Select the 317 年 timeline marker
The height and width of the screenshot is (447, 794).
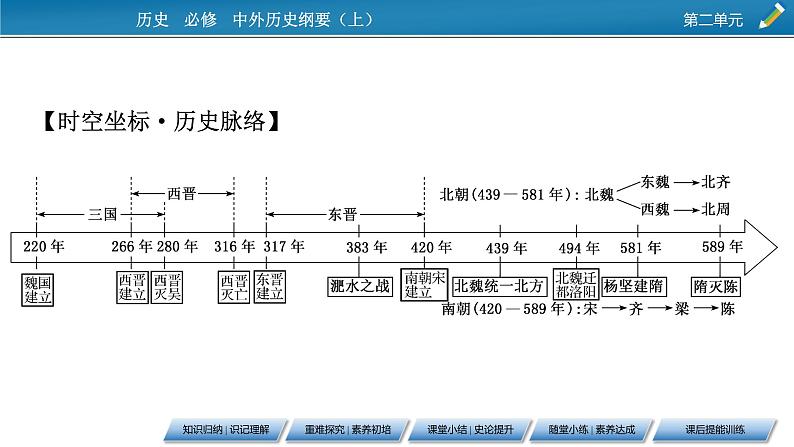coord(284,247)
